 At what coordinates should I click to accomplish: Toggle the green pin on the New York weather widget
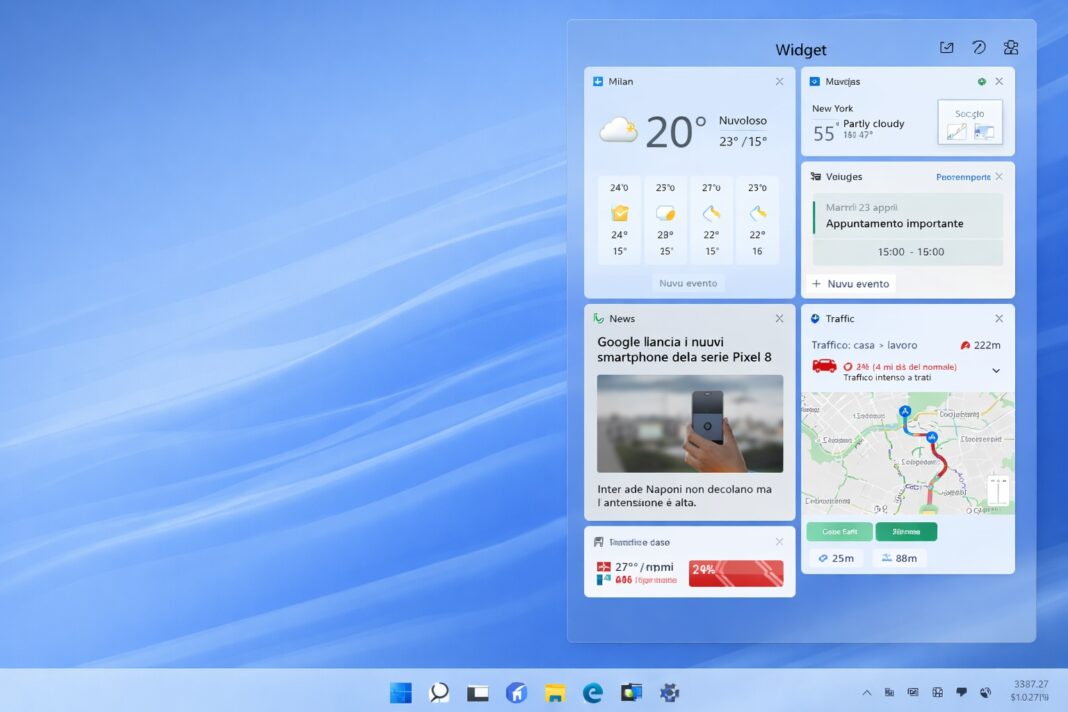981,81
